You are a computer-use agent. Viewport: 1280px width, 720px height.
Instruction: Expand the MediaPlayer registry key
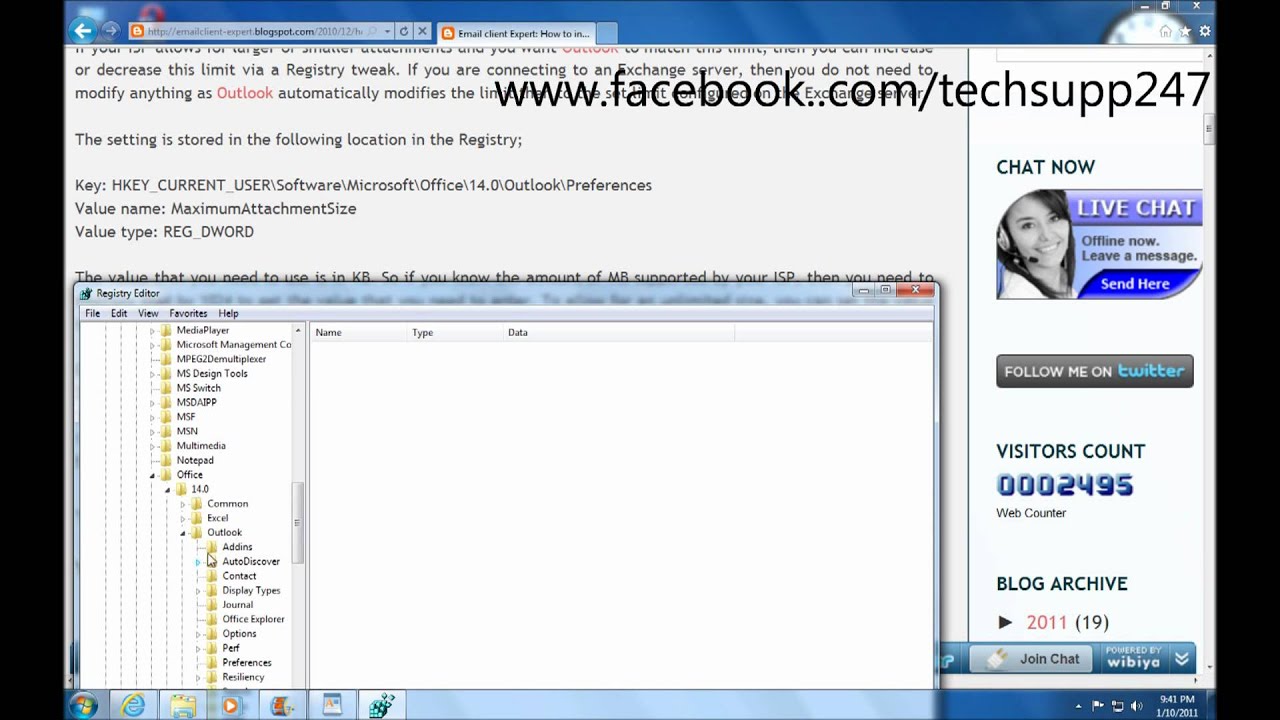[153, 330]
